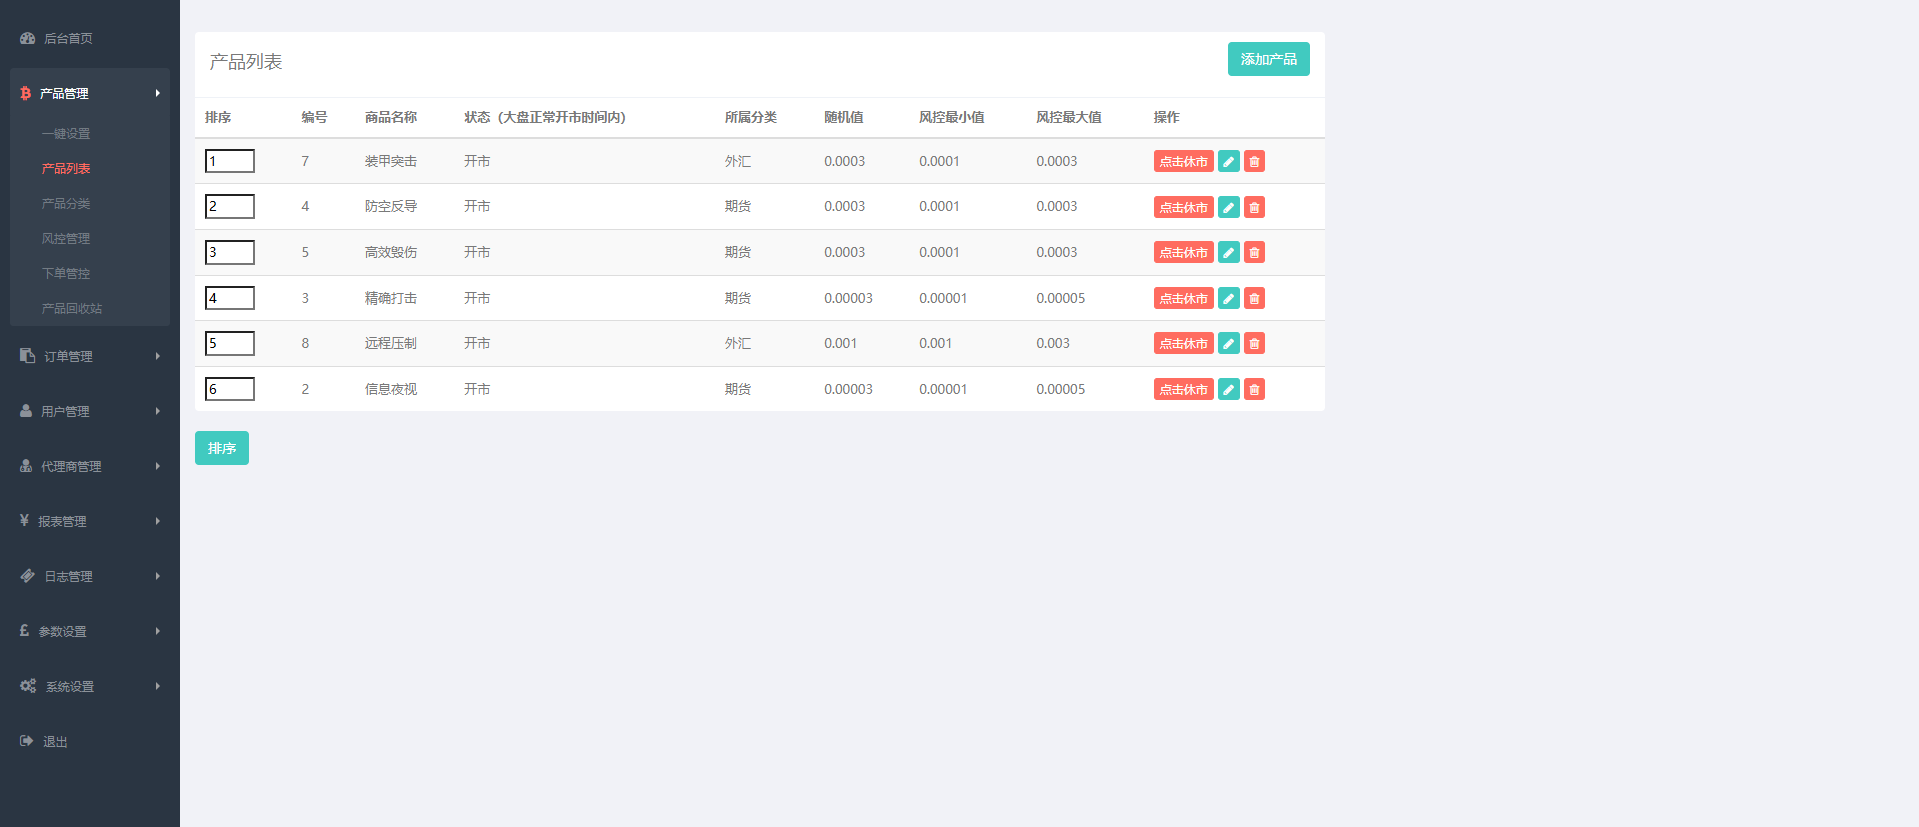Image resolution: width=1919 pixels, height=827 pixels.
Task: Click the agent icon beside 代理商管理
Action: click(26, 465)
